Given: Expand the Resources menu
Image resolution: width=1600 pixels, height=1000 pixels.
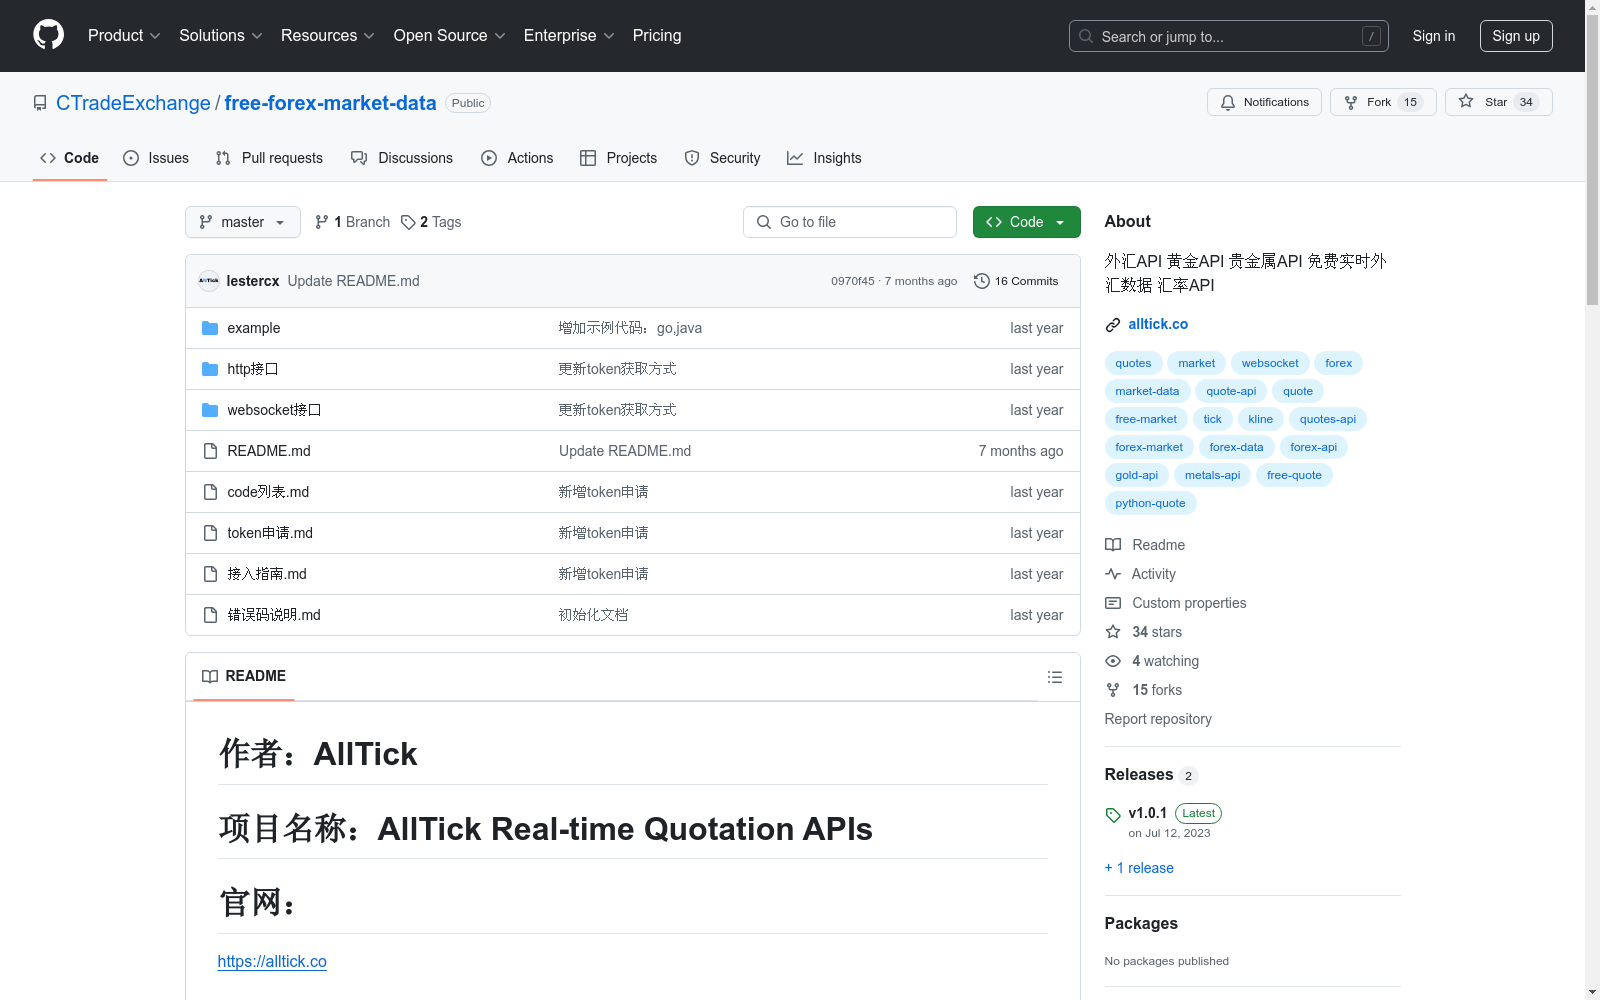Looking at the screenshot, I should coord(328,35).
